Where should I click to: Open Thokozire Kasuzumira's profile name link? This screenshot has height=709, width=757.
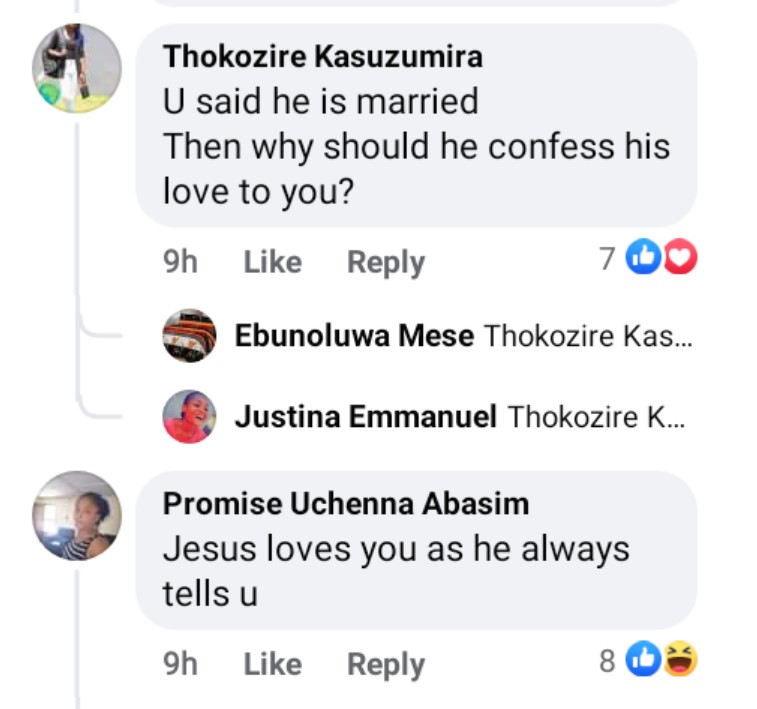[x=323, y=57]
